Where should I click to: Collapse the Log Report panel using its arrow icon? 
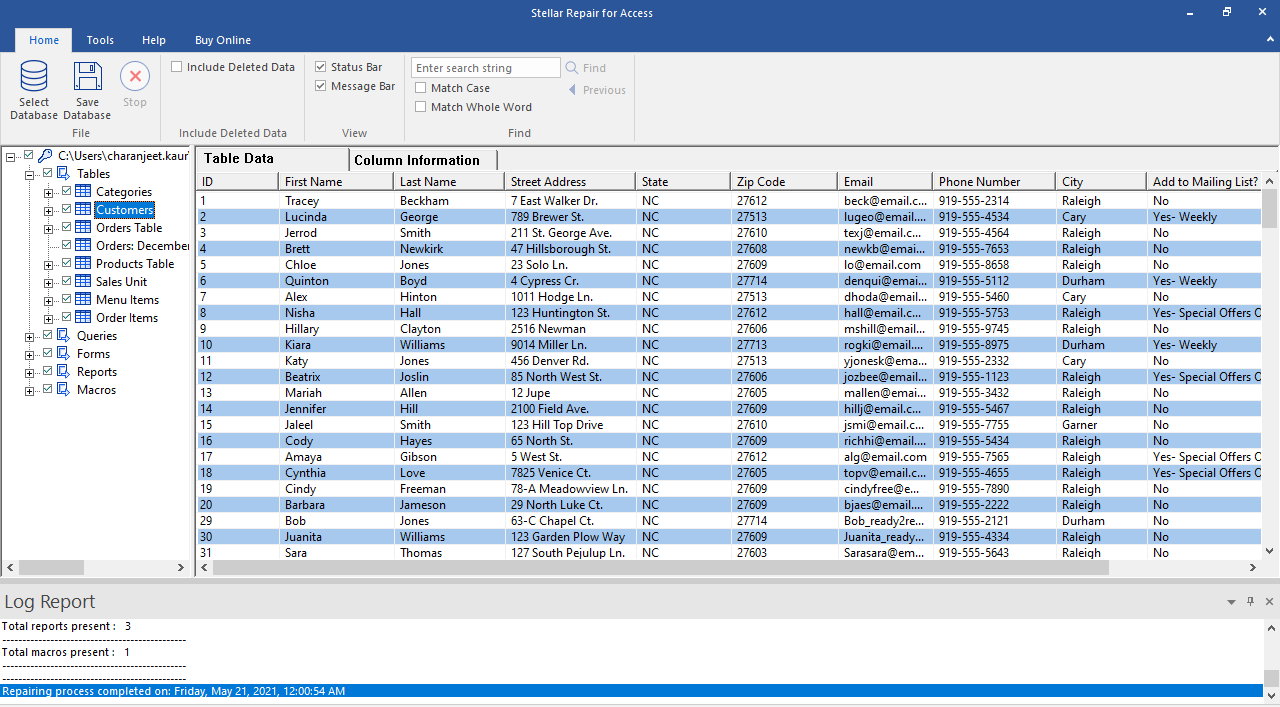(x=1231, y=601)
